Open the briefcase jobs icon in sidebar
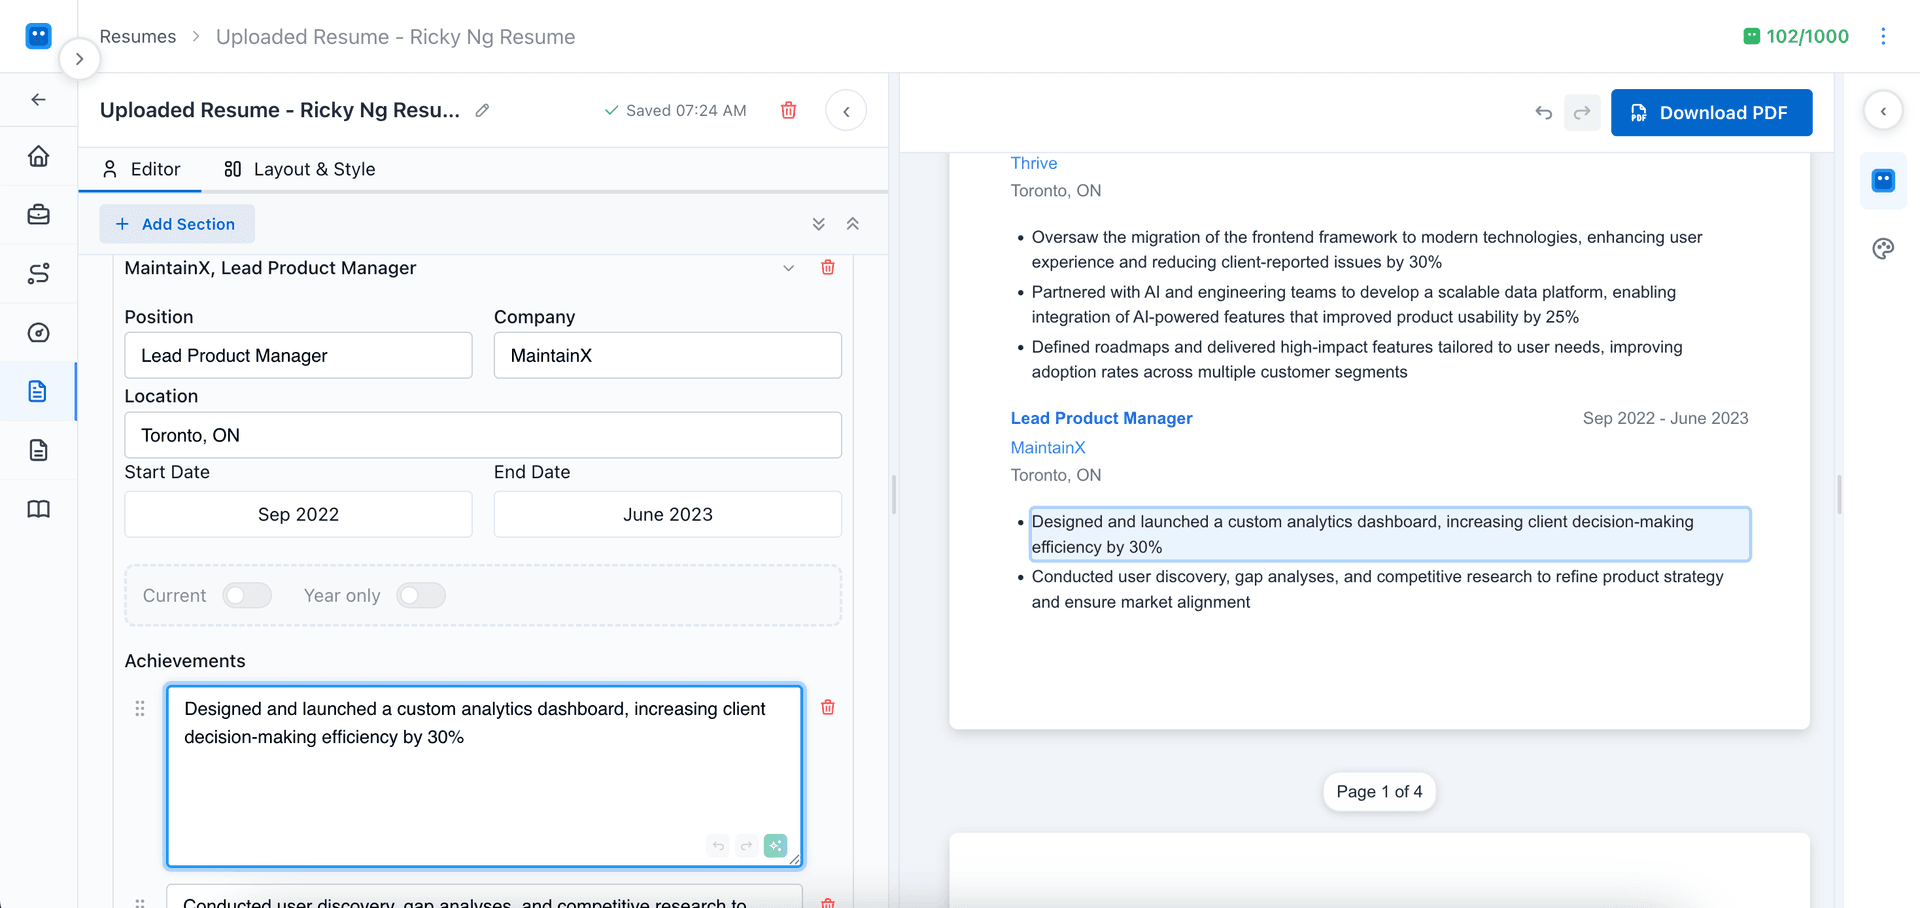Image resolution: width=1920 pixels, height=908 pixels. (38, 215)
